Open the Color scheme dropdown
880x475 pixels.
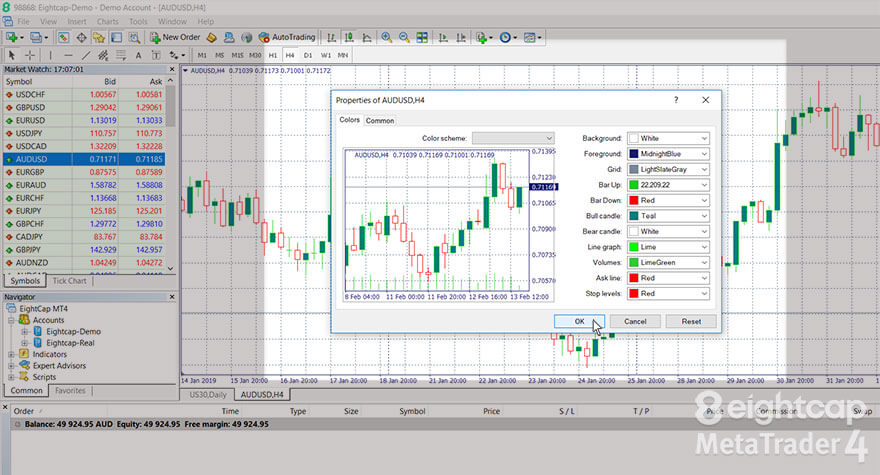[514, 138]
